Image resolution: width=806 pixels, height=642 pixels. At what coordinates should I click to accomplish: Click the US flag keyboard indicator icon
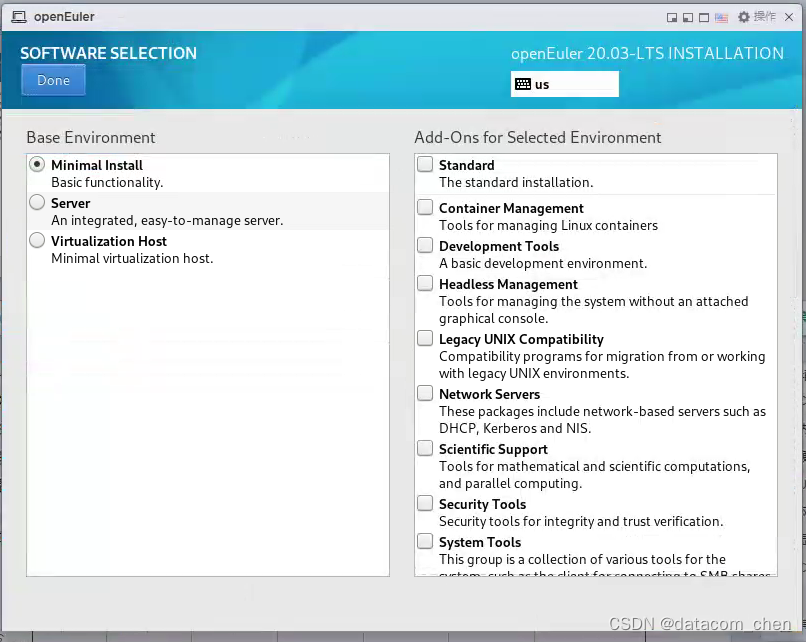[721, 17]
